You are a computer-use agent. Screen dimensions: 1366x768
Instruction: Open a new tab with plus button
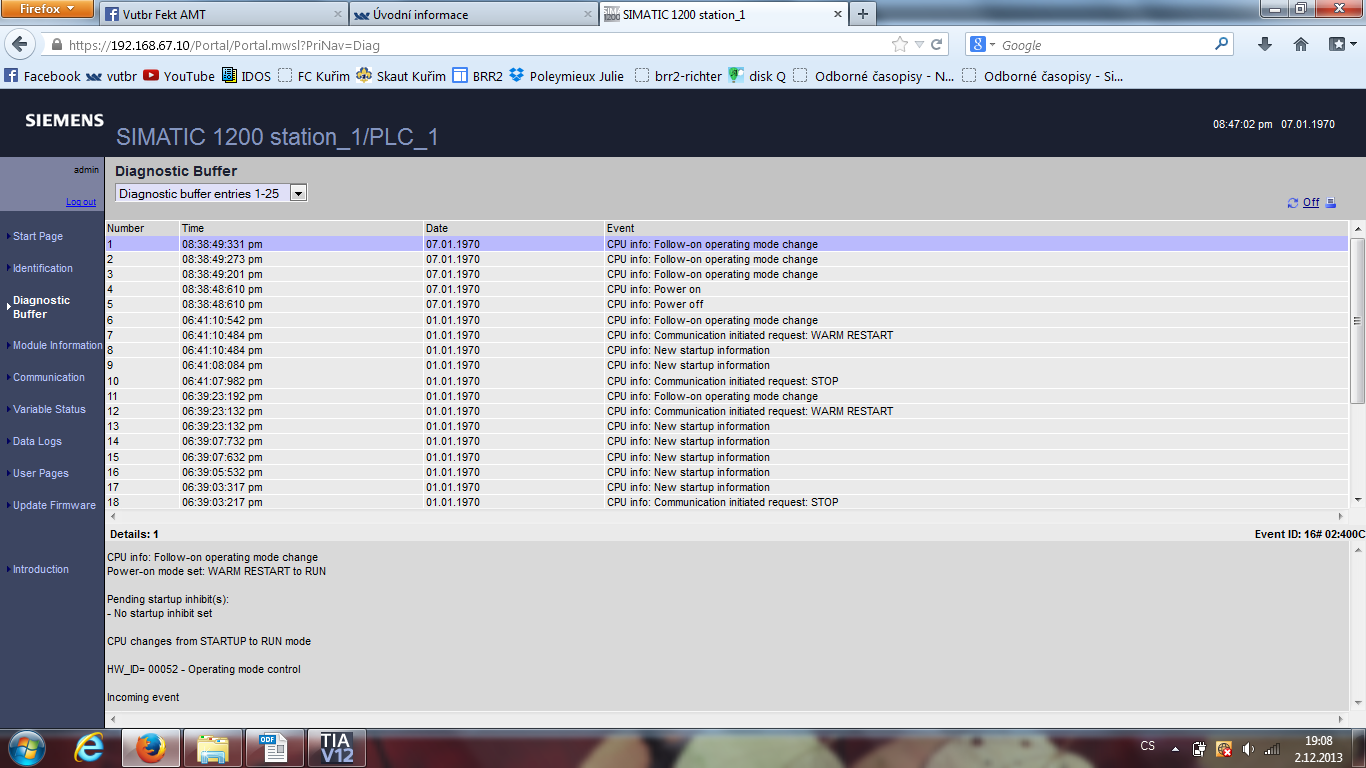pyautogui.click(x=862, y=14)
